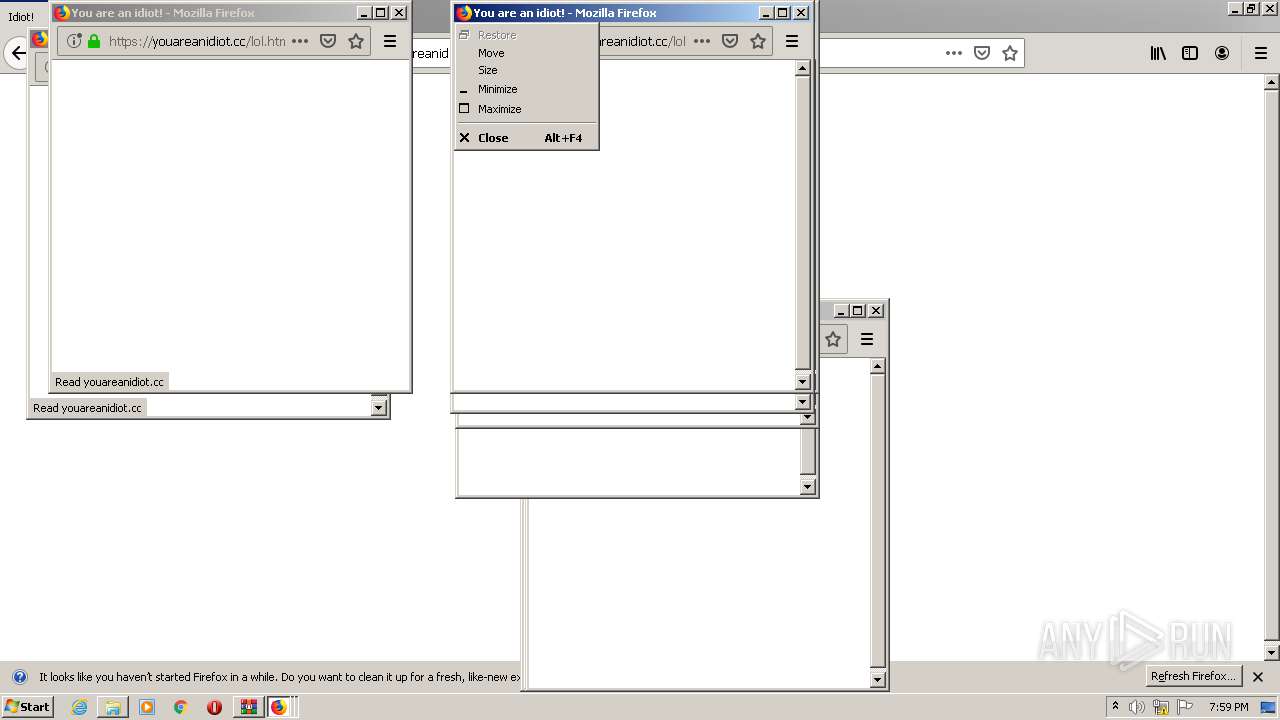Image resolution: width=1280 pixels, height=720 pixels.
Task: Click the Refresh Firefox button
Action: coord(1194,676)
